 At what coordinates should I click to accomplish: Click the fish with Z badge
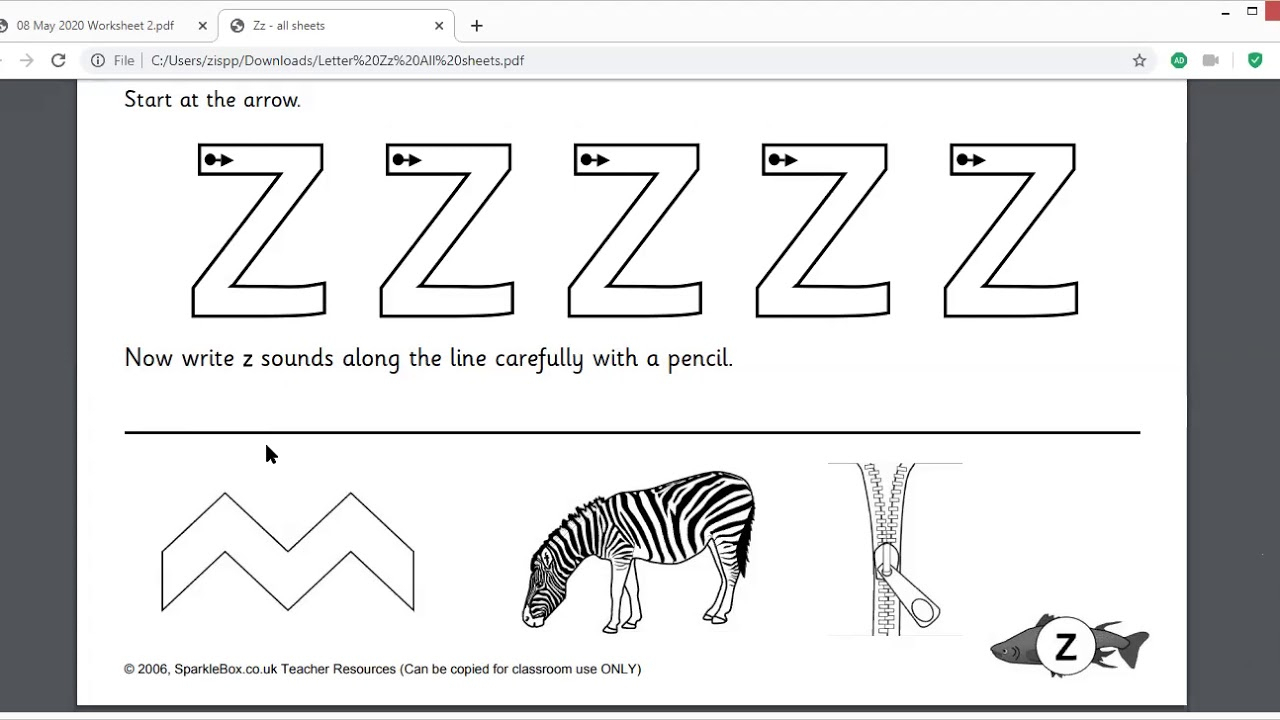(1069, 647)
